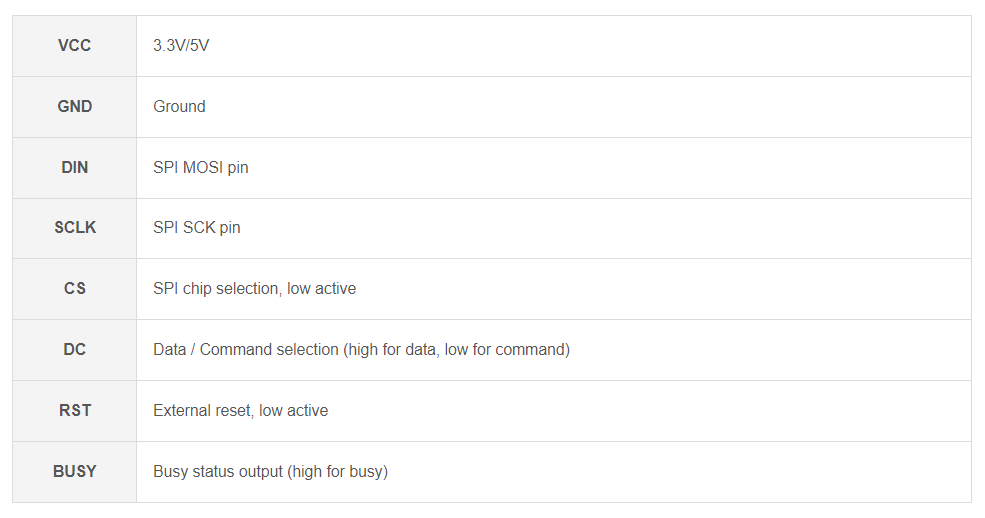Click the RST pin name cell
This screenshot has height=518, width=985.
(x=75, y=411)
